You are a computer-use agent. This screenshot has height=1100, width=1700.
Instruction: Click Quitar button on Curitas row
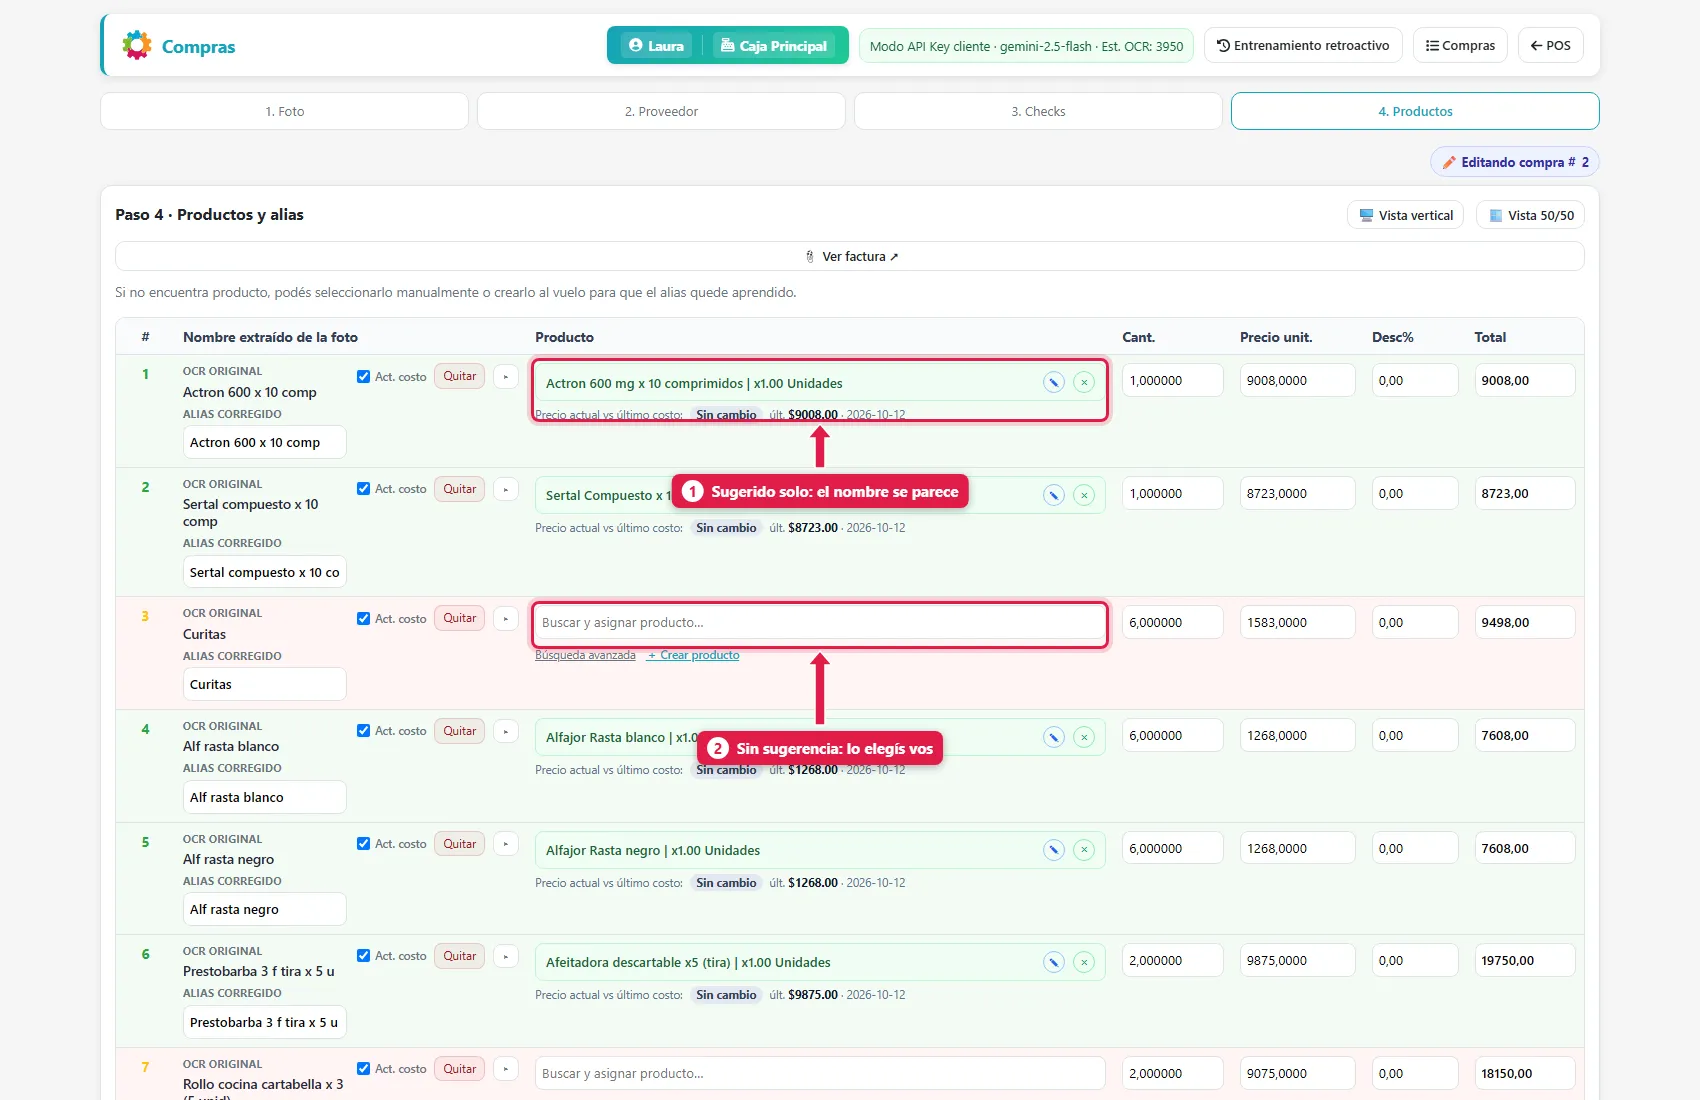coord(460,618)
